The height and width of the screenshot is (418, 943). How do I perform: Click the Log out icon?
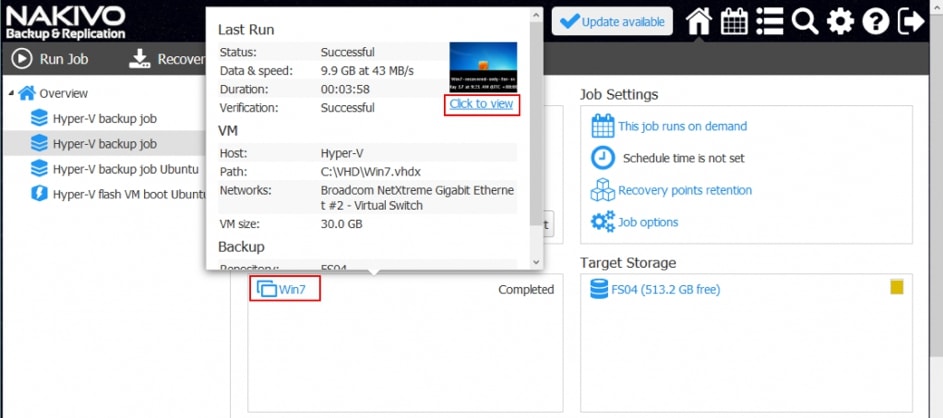(911, 21)
